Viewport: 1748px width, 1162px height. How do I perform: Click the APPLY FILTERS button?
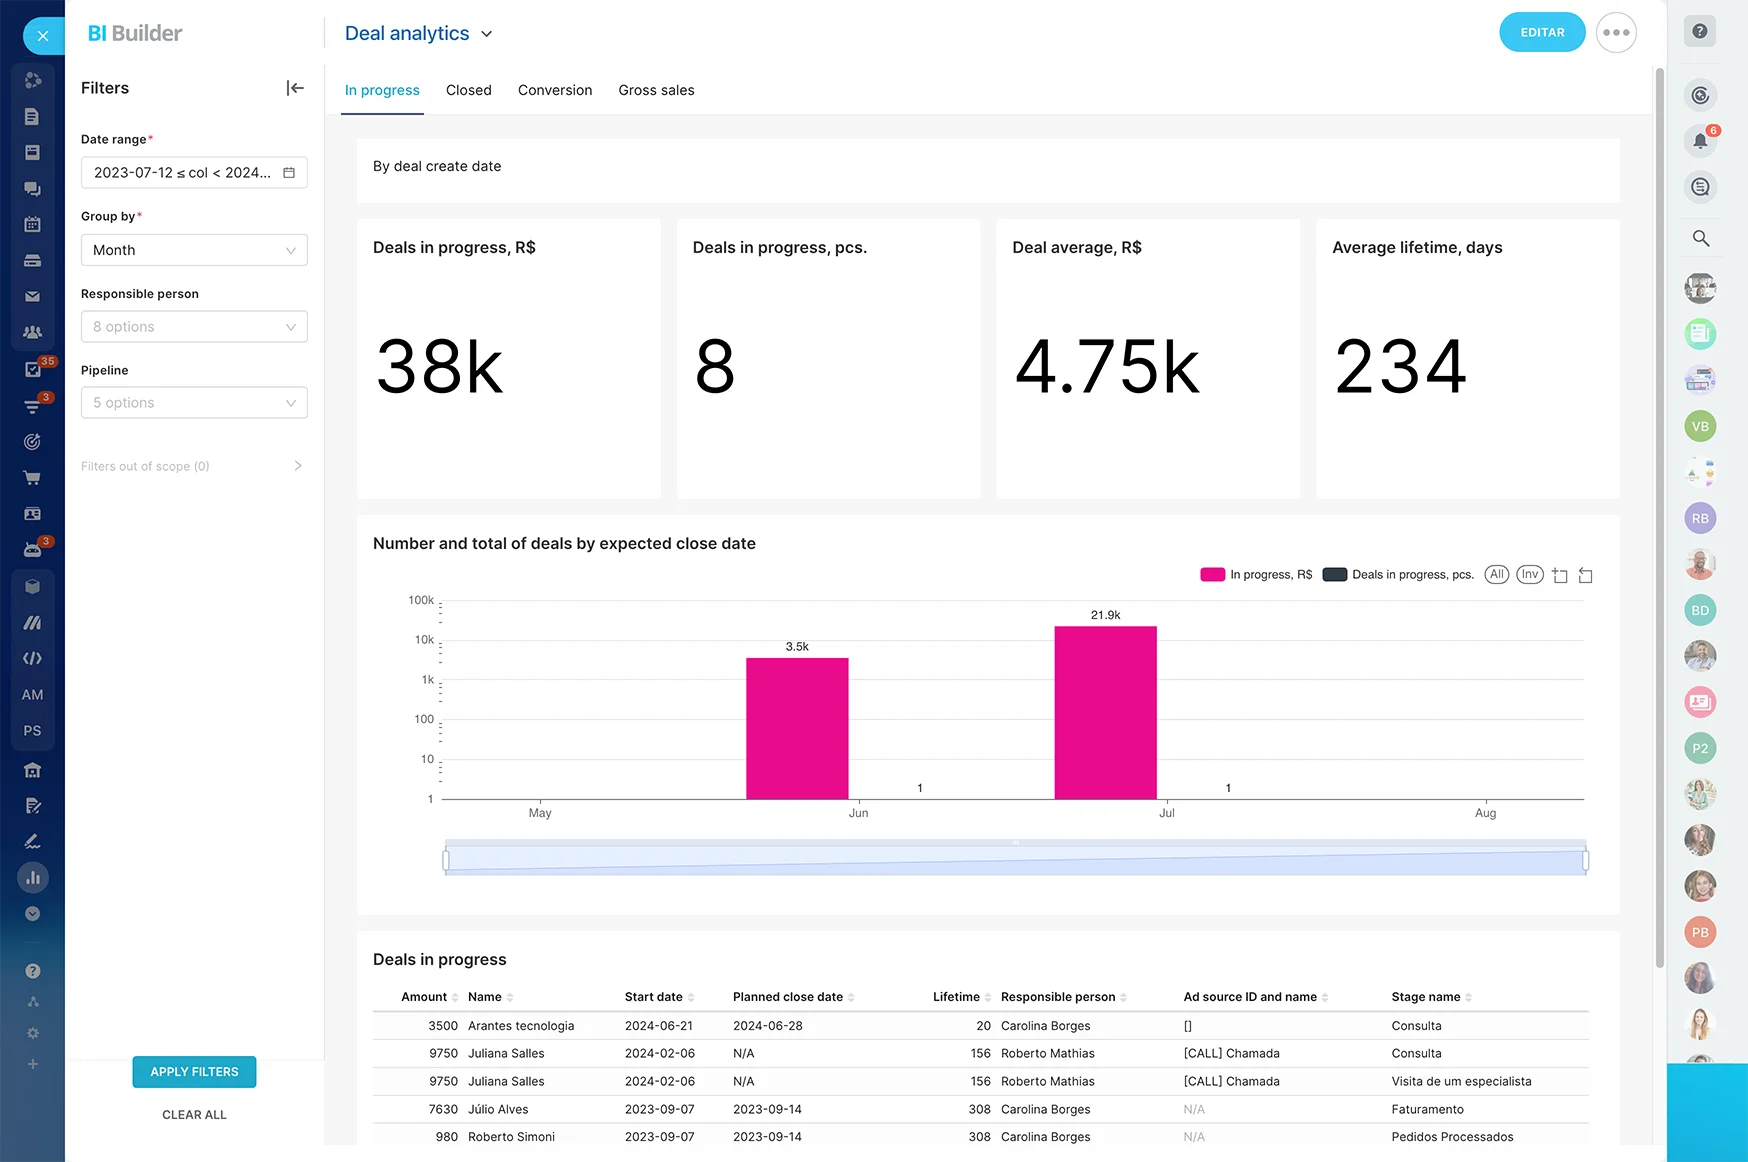(x=194, y=1072)
